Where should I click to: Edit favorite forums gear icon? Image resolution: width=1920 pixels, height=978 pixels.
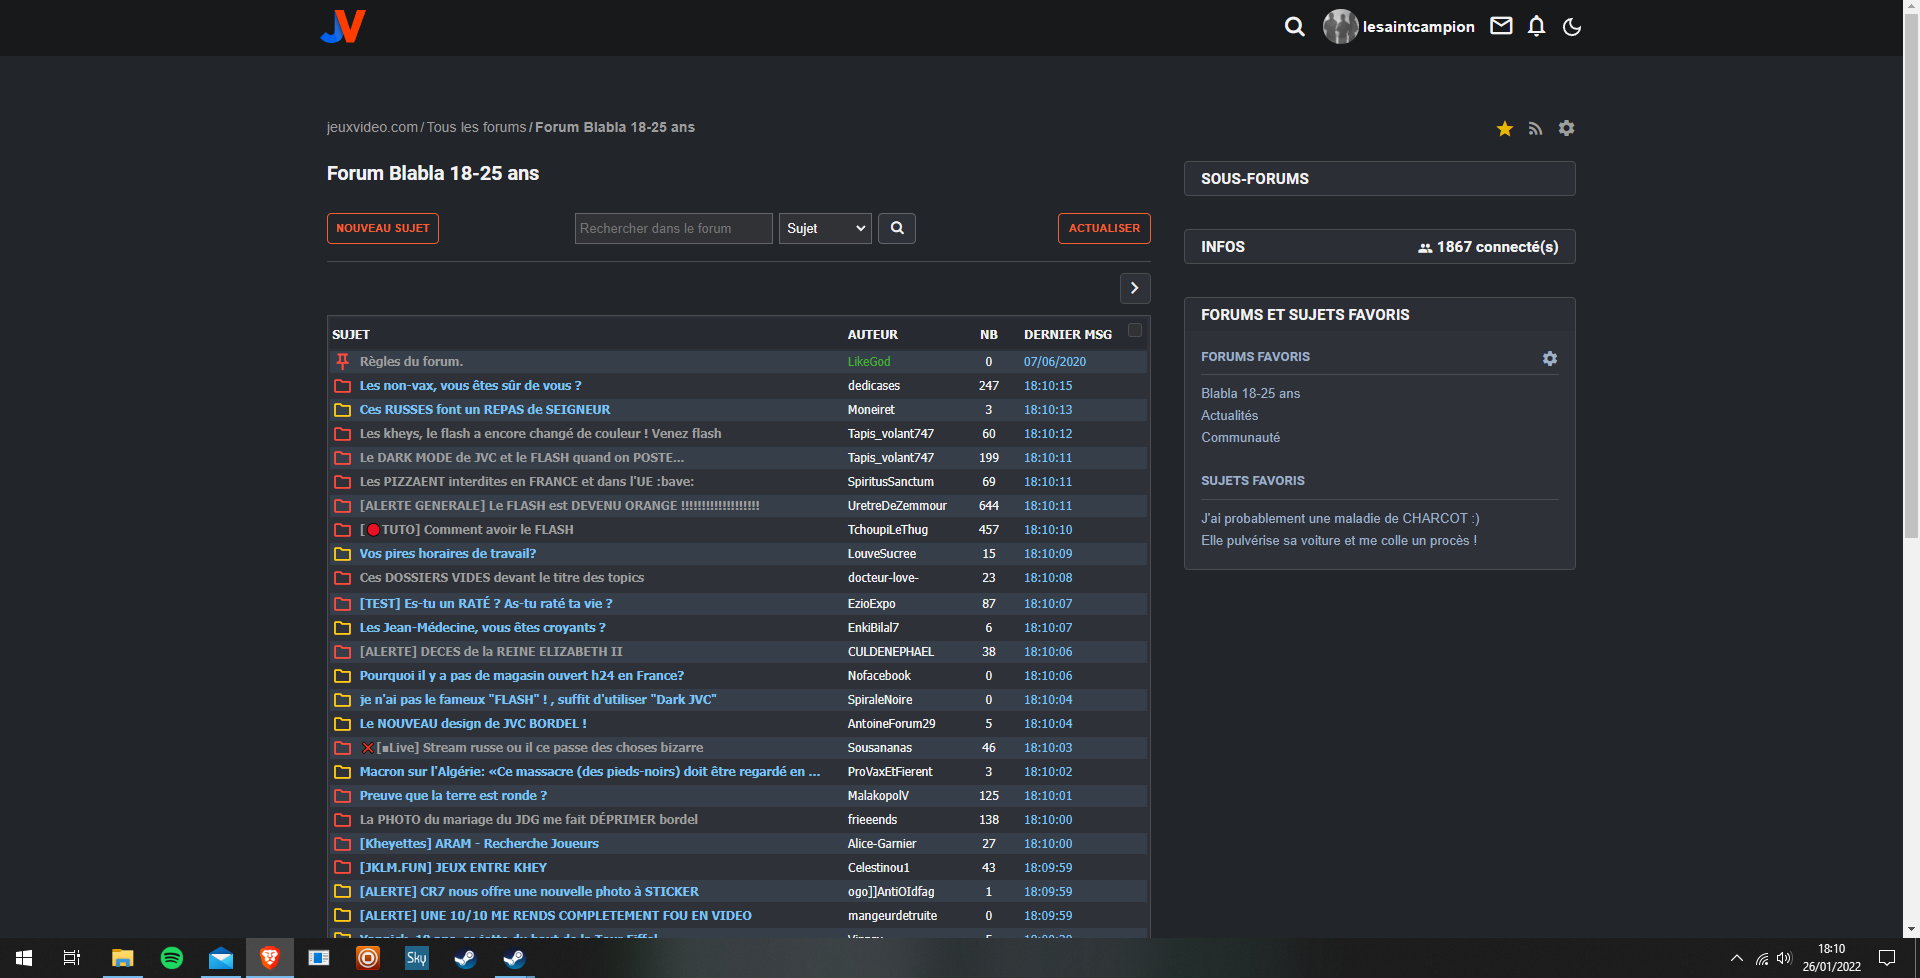click(x=1549, y=358)
